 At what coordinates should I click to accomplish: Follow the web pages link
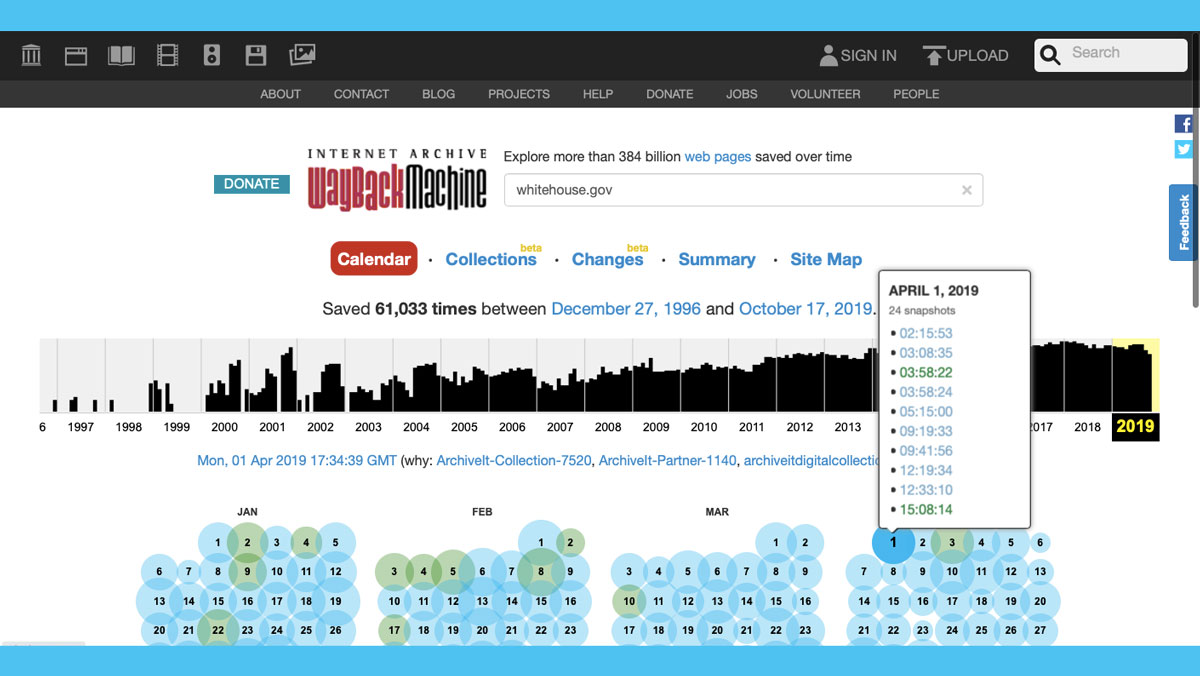[718, 157]
